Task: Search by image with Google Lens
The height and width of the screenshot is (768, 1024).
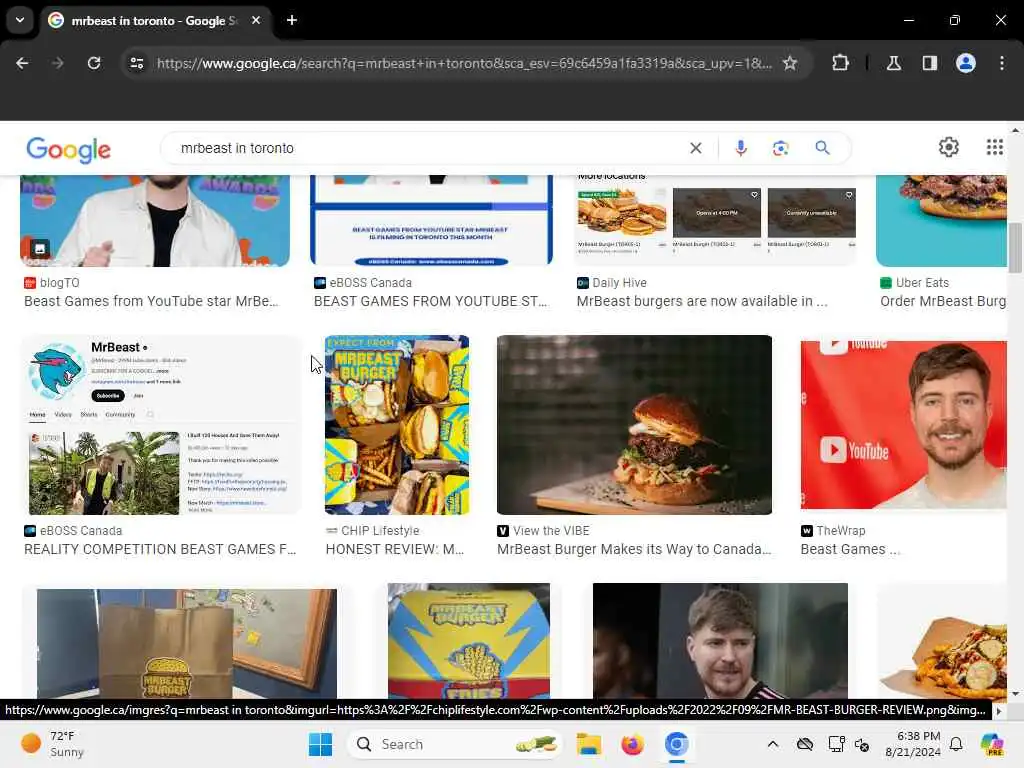Action: (x=780, y=148)
